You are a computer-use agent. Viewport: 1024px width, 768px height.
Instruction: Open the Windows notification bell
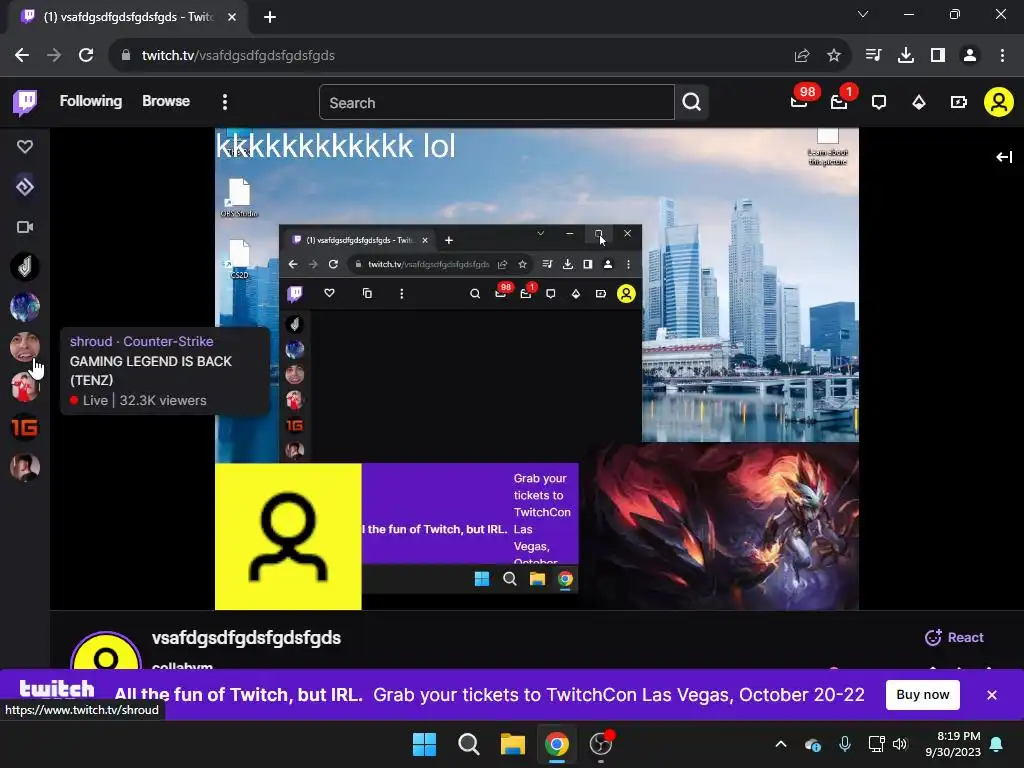pyautogui.click(x=997, y=744)
